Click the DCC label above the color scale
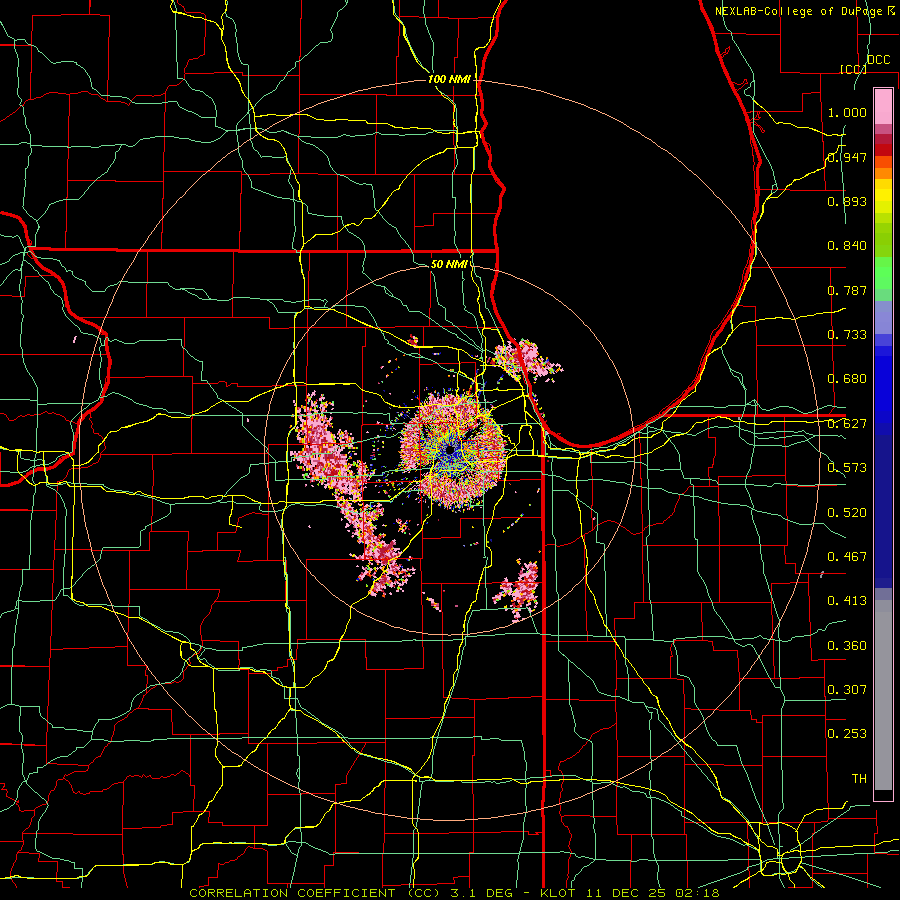This screenshot has width=900, height=900. pyautogui.click(x=878, y=60)
